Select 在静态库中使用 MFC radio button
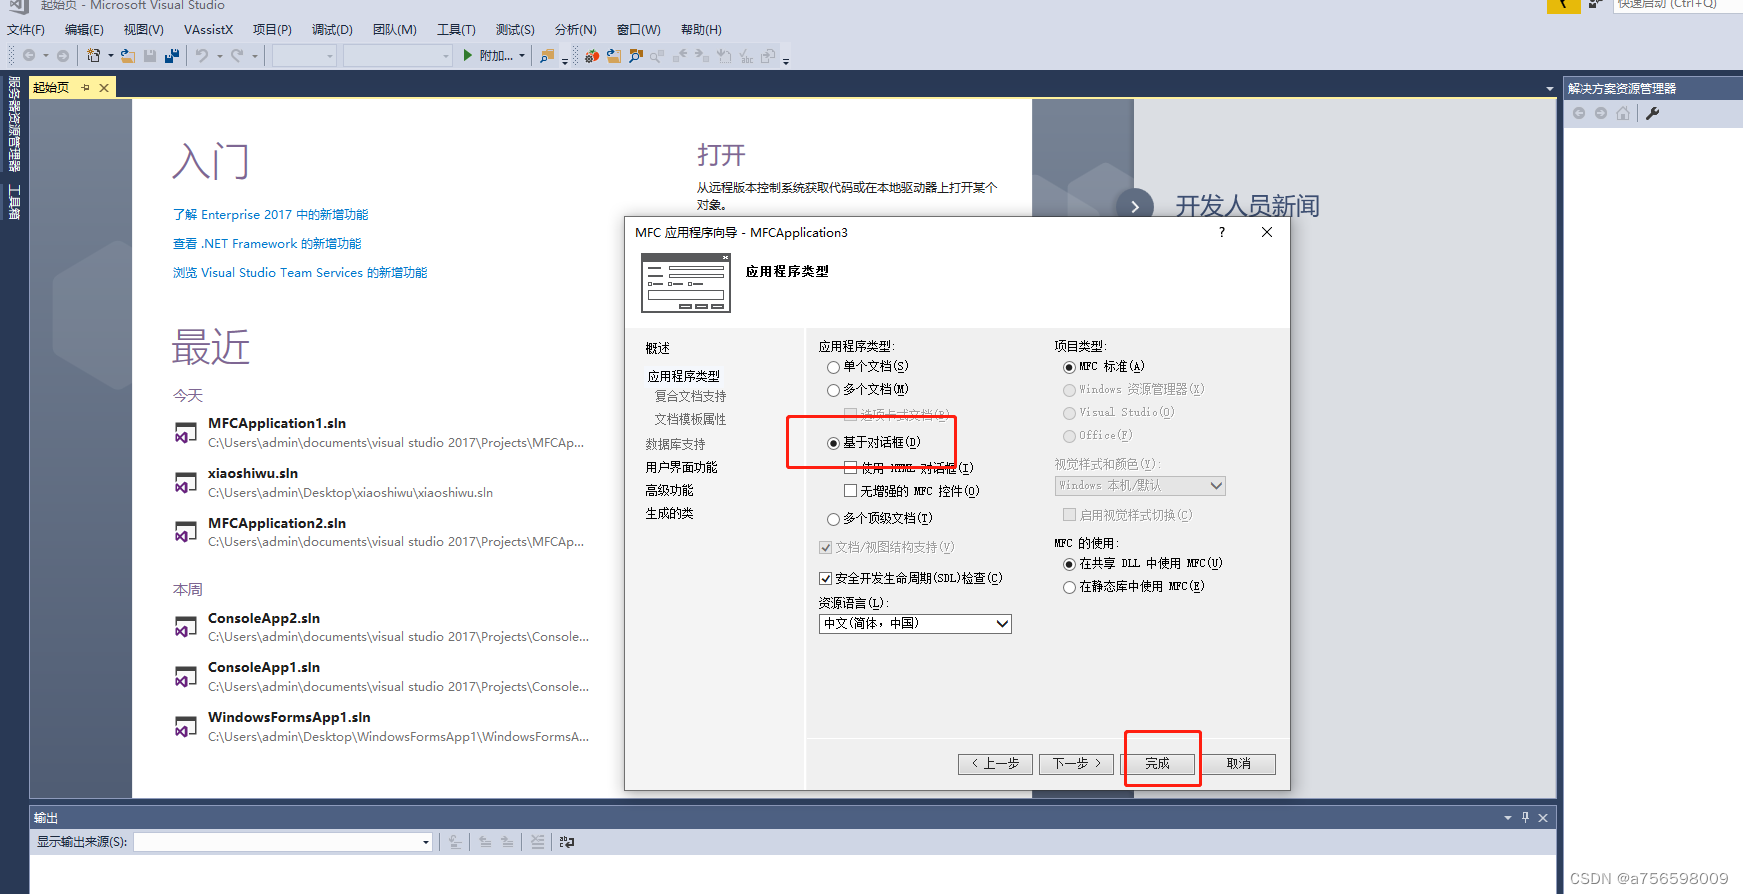 tap(1069, 587)
